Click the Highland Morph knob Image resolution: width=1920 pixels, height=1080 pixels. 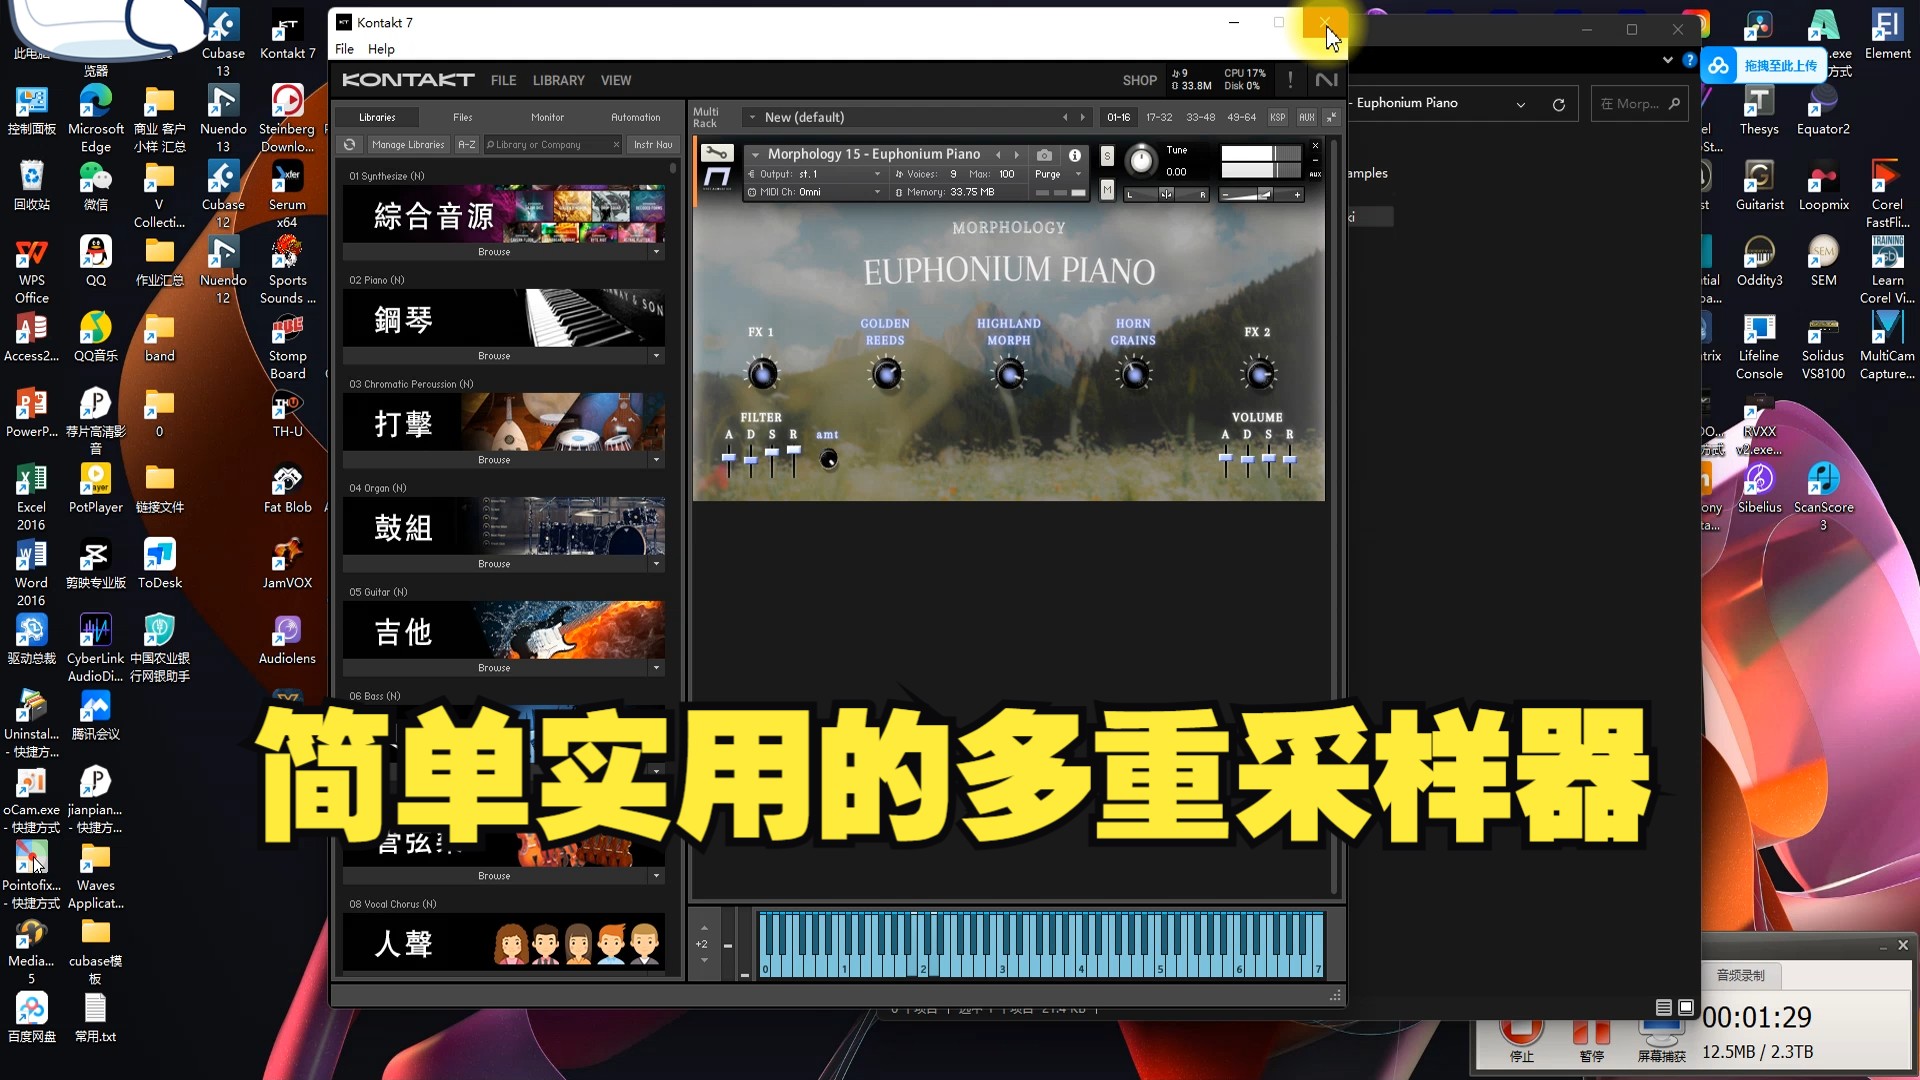click(x=1009, y=374)
